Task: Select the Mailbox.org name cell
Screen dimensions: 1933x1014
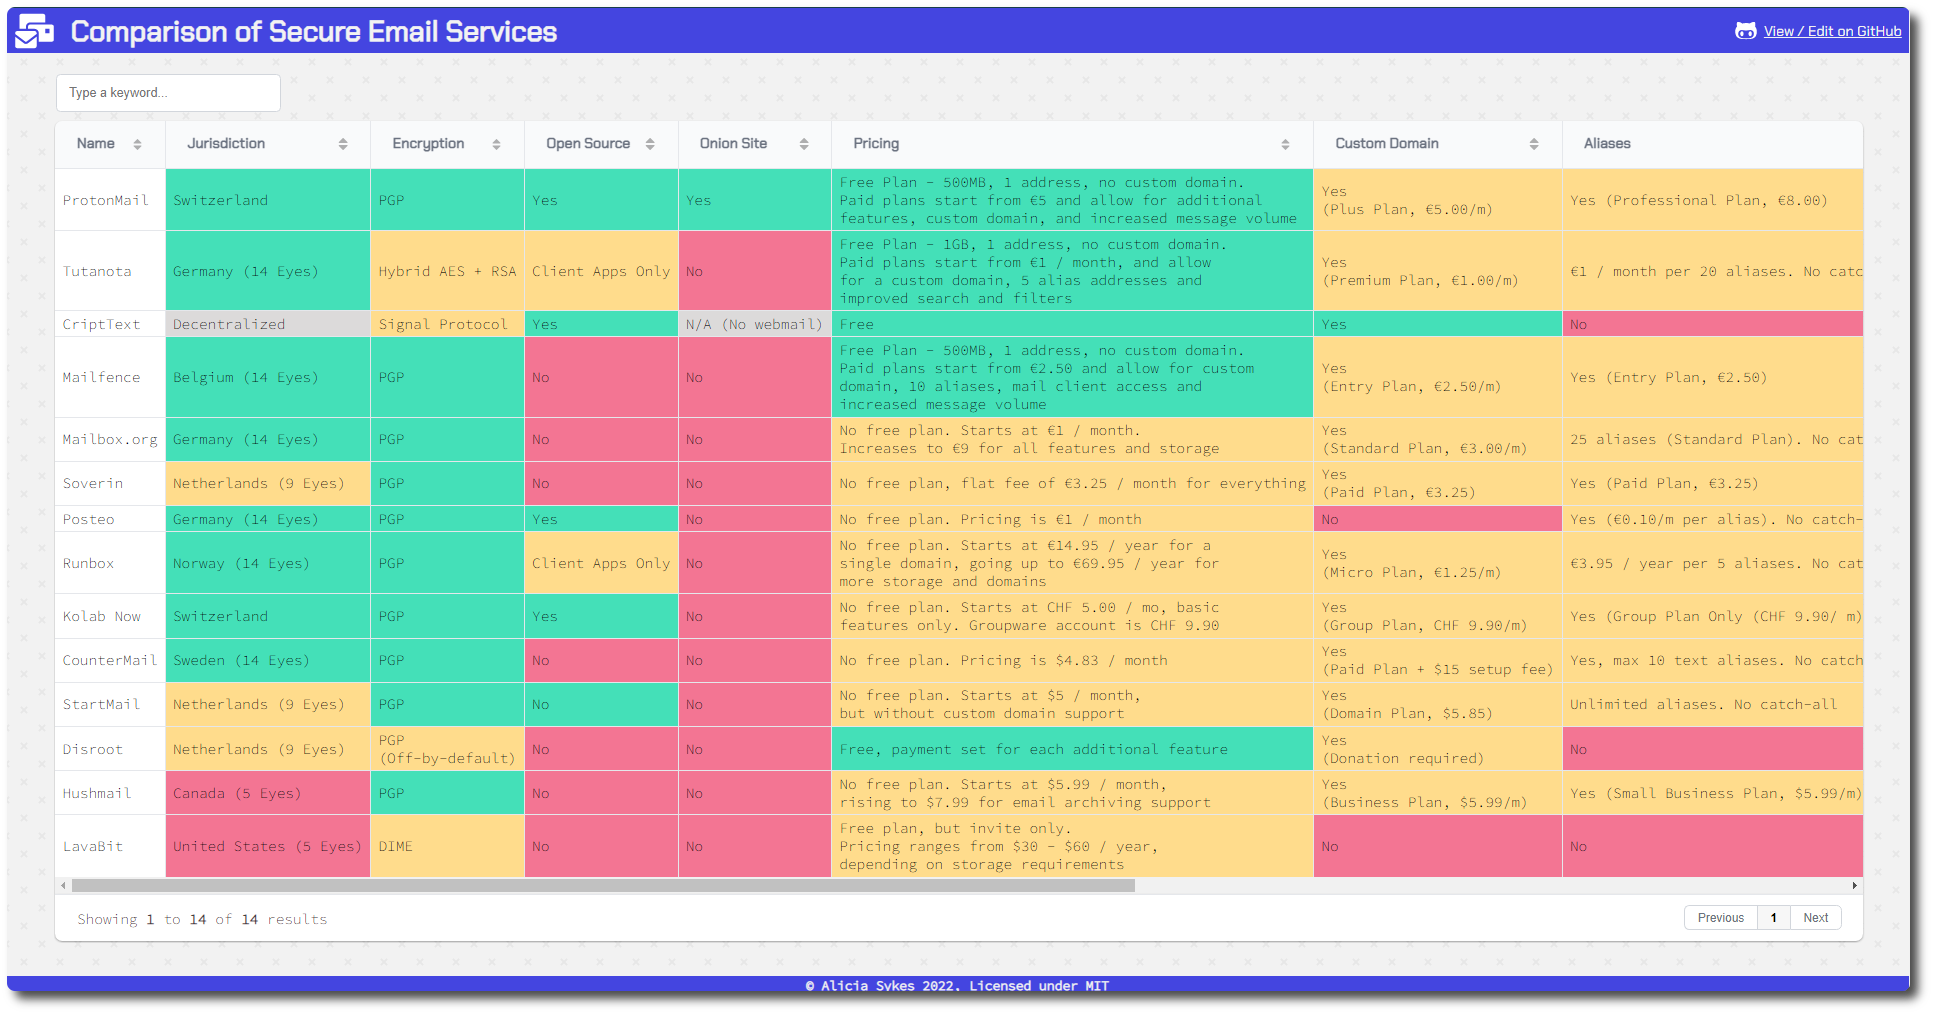Action: pos(110,439)
